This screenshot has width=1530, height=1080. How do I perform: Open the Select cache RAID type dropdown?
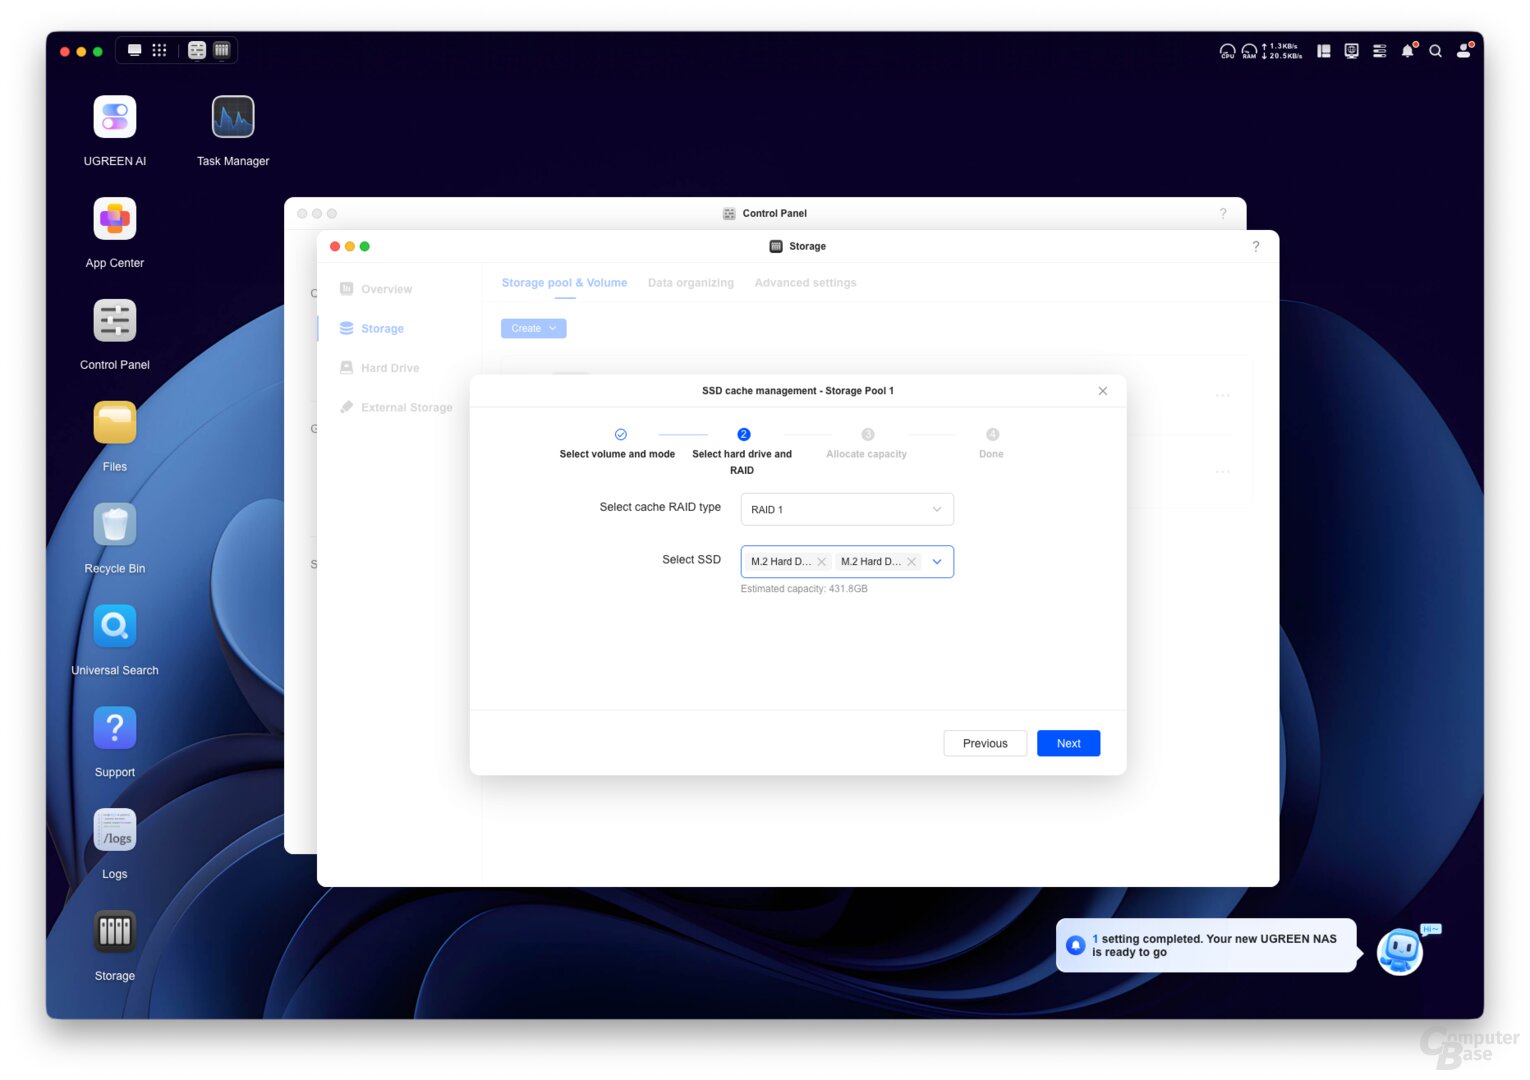(x=847, y=509)
